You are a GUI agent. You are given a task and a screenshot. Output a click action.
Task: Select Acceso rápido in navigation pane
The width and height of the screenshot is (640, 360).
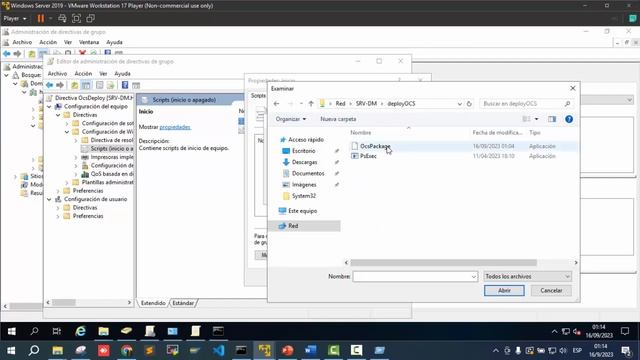(x=305, y=140)
